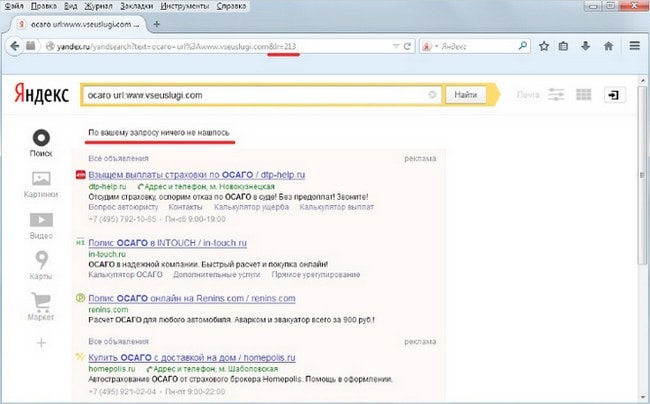Viewport: 650px width, 404px height.
Task: Go to the home page icon
Action: tap(608, 46)
